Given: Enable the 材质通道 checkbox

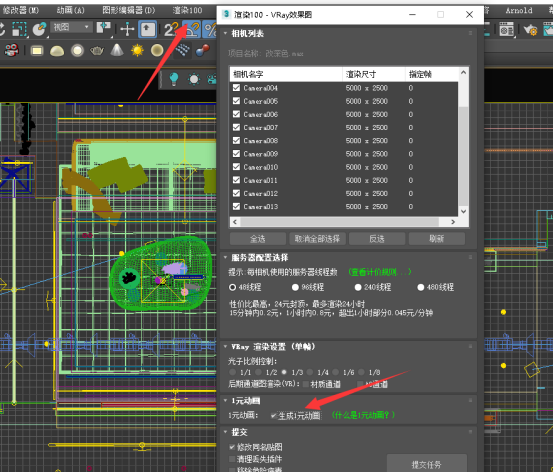Looking at the screenshot, I should [306, 384].
